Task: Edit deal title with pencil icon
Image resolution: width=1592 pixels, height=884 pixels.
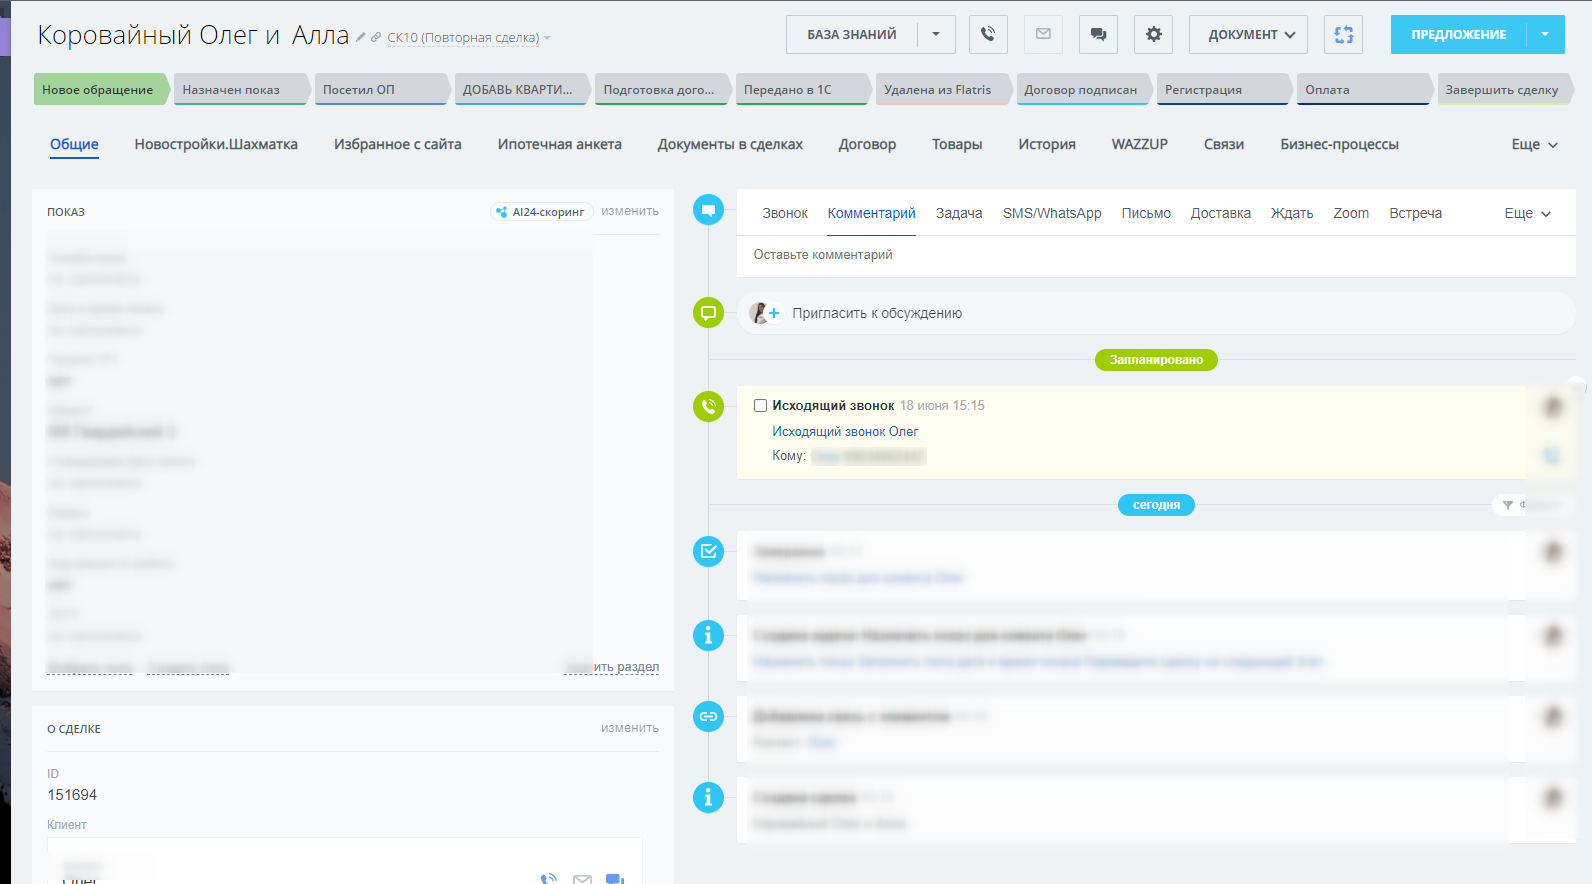Action: [x=361, y=37]
